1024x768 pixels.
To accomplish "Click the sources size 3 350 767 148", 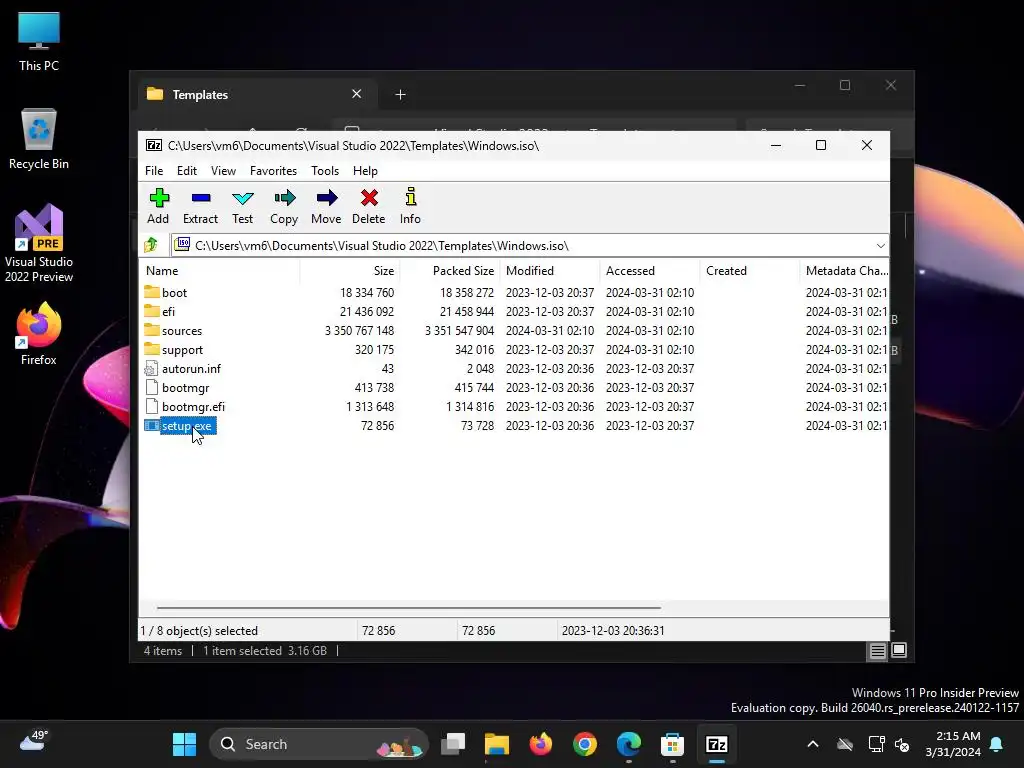I will tap(359, 330).
